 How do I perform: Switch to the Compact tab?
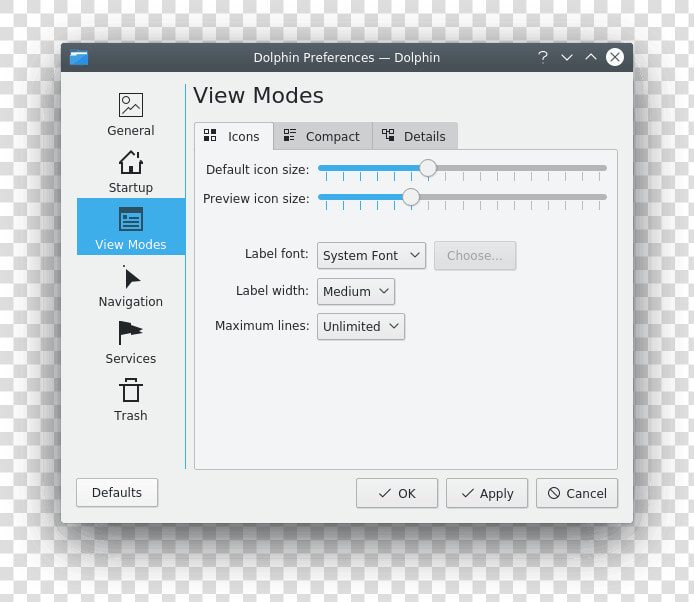tap(323, 136)
